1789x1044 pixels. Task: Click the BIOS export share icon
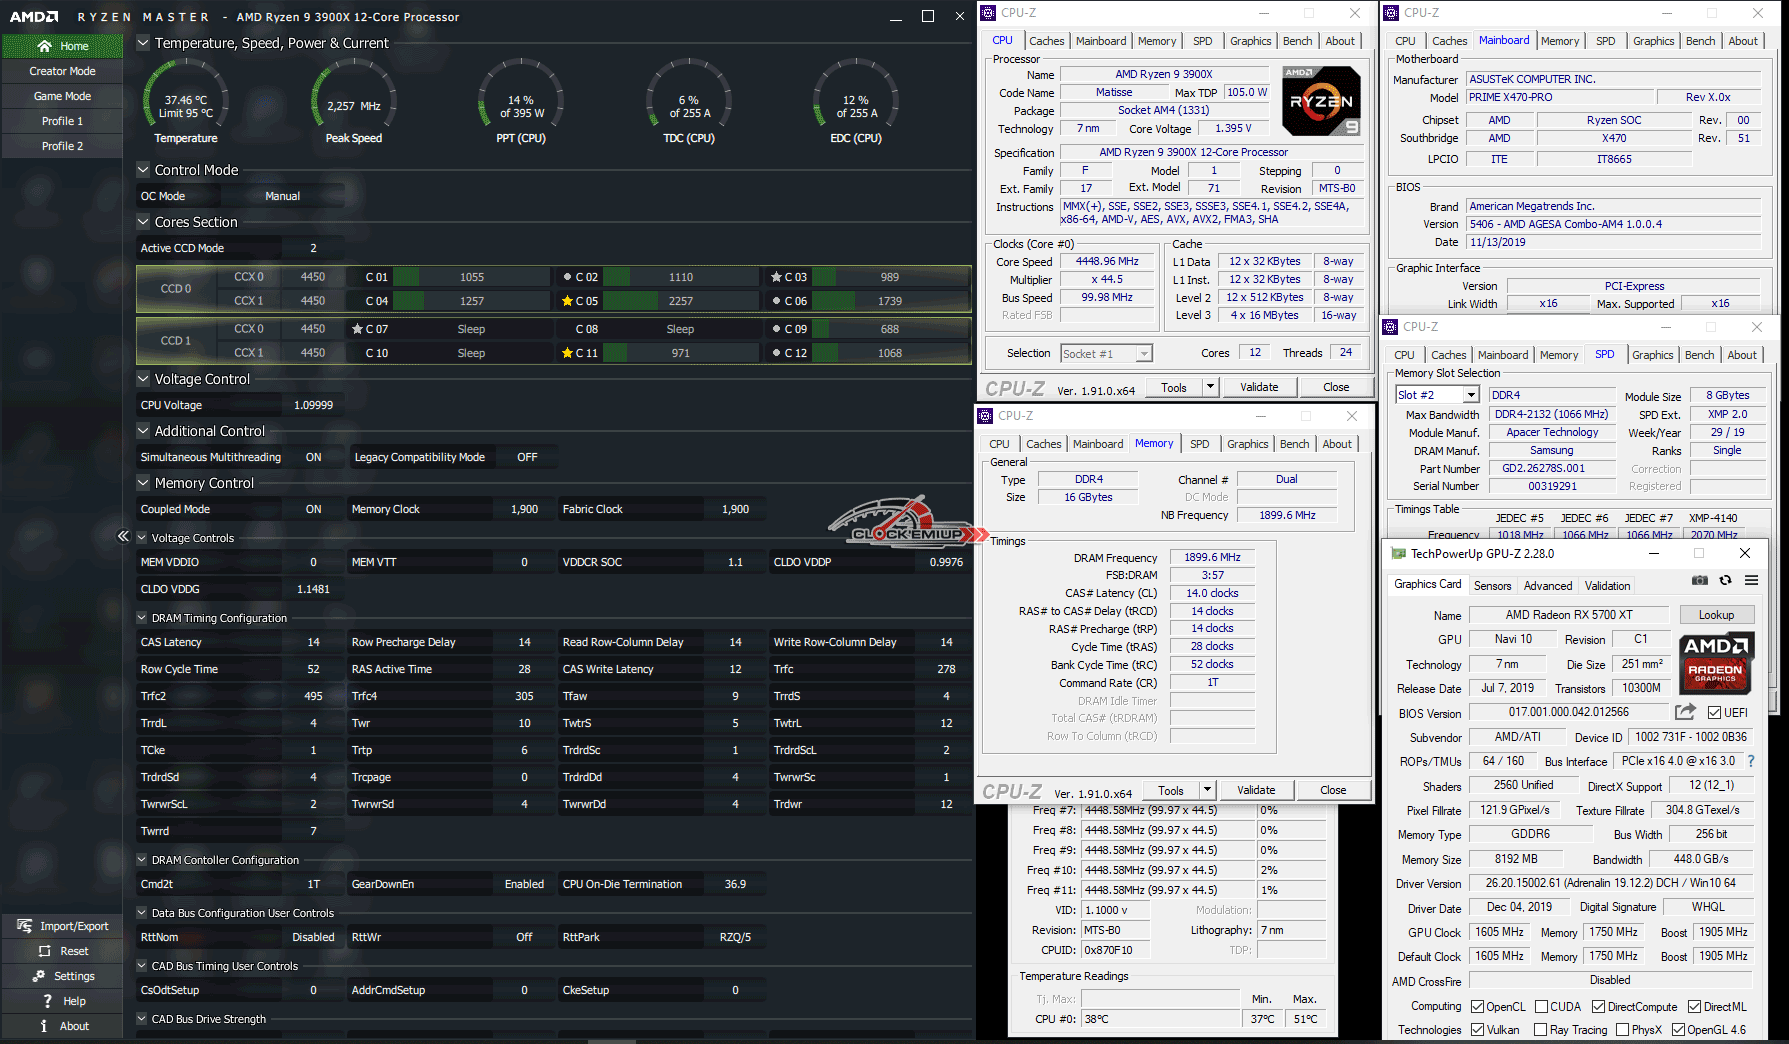click(x=1685, y=712)
